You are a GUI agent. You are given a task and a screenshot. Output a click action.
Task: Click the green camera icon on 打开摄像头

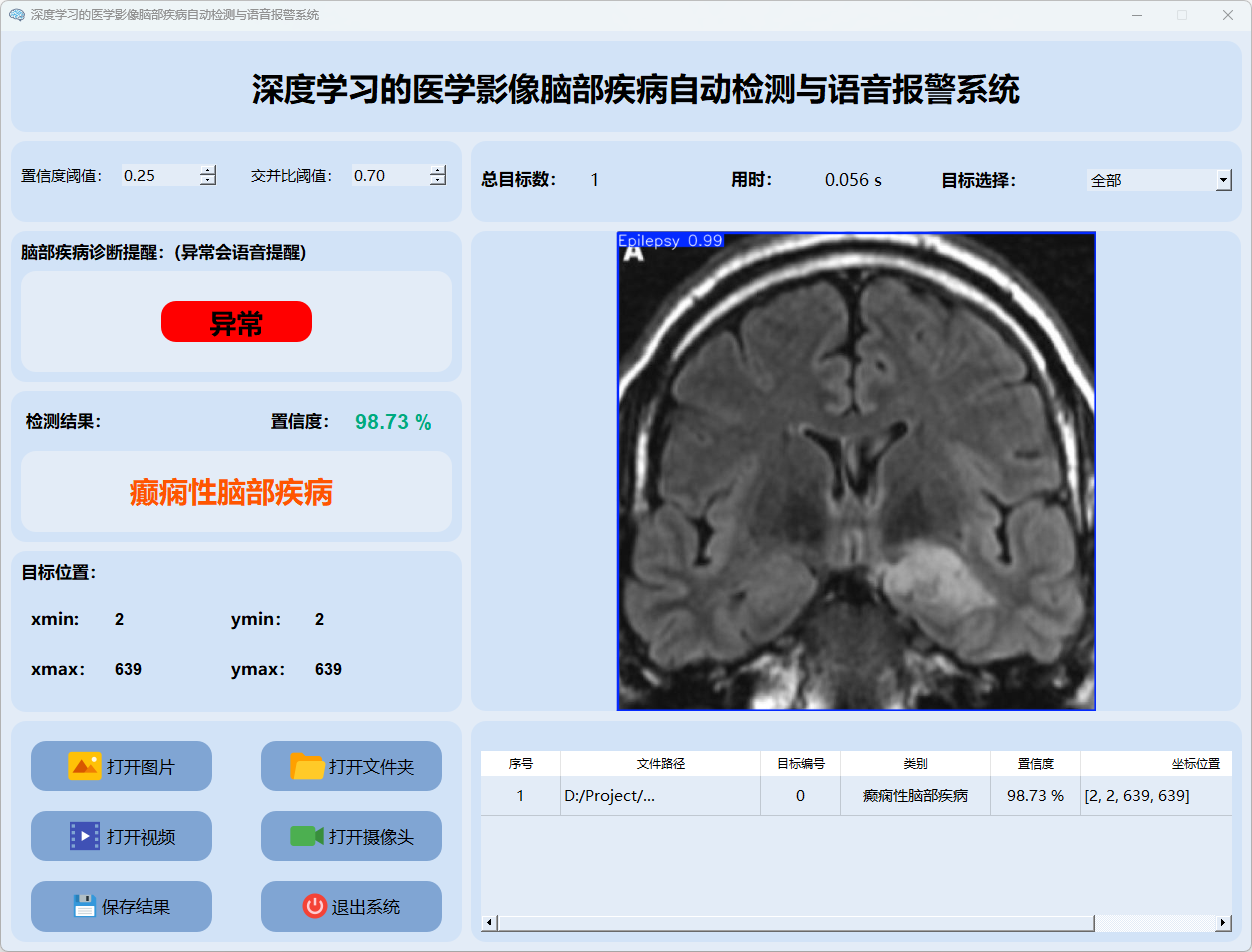point(307,836)
